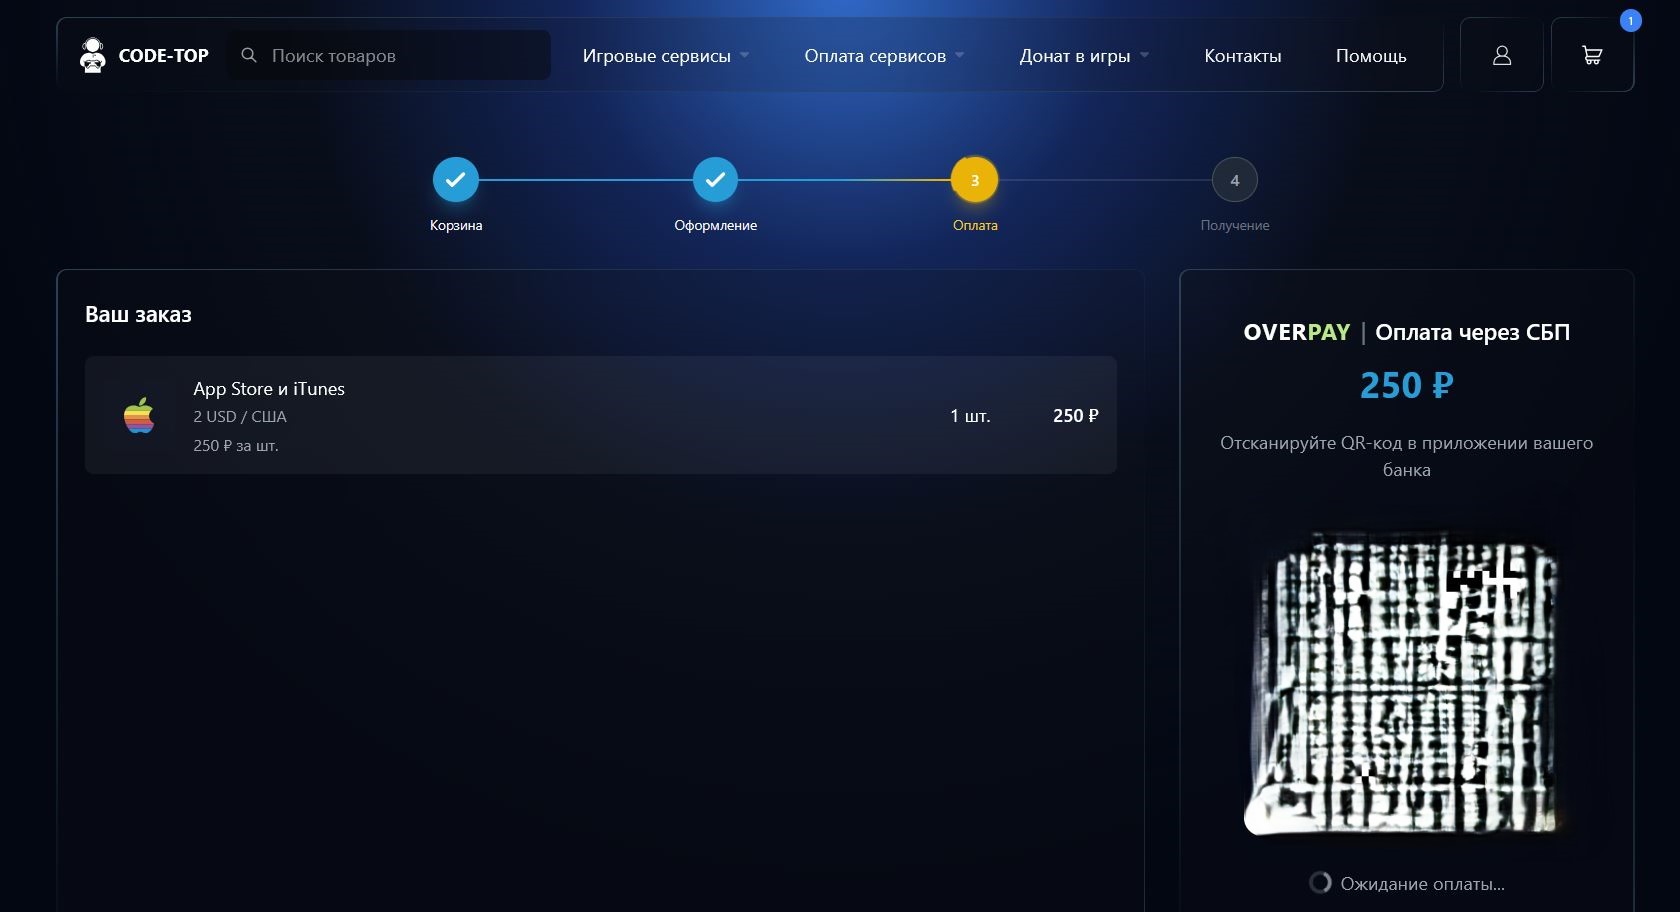
Task: Focus the Поиск товаров search field
Action: tap(400, 56)
